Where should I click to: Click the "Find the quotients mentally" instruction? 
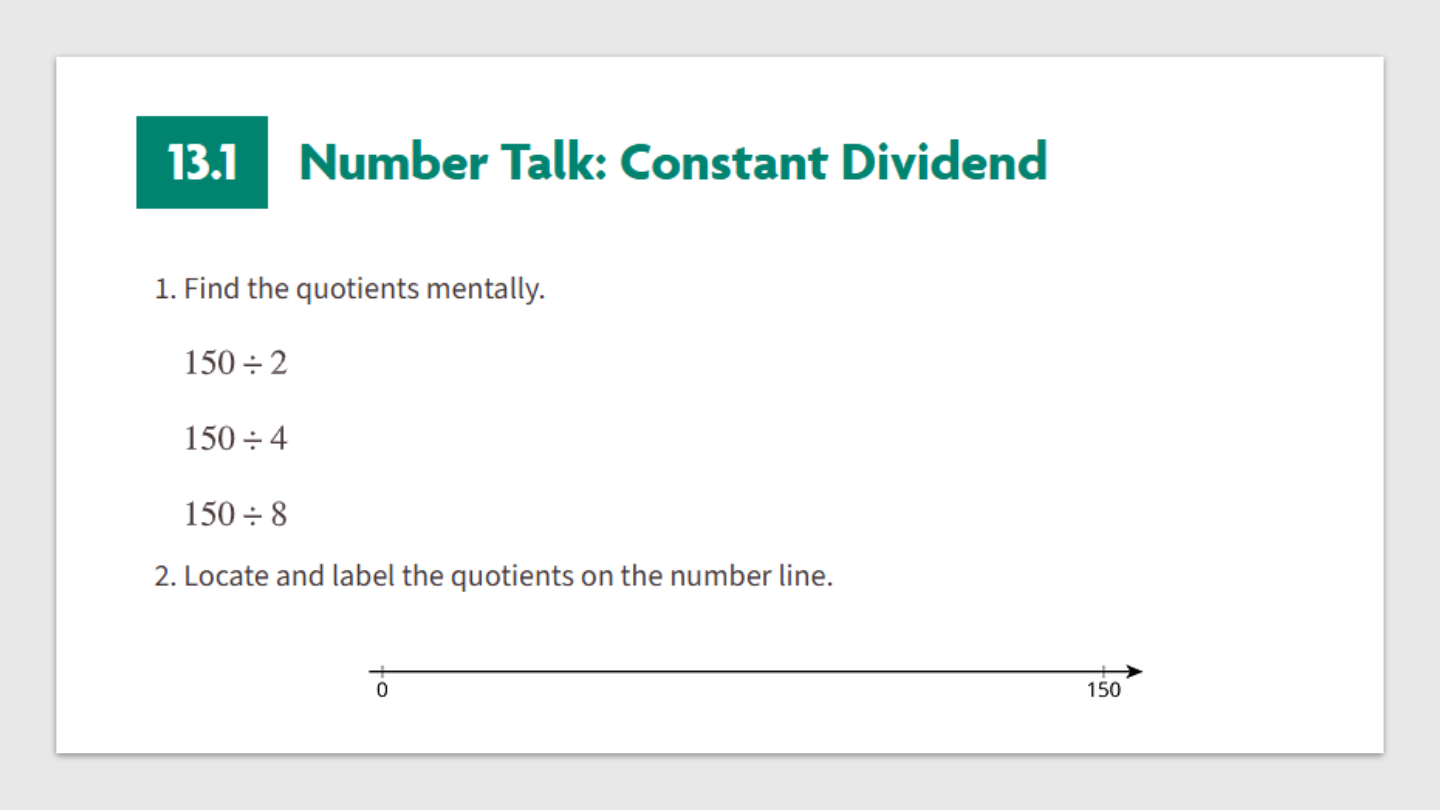(x=364, y=290)
